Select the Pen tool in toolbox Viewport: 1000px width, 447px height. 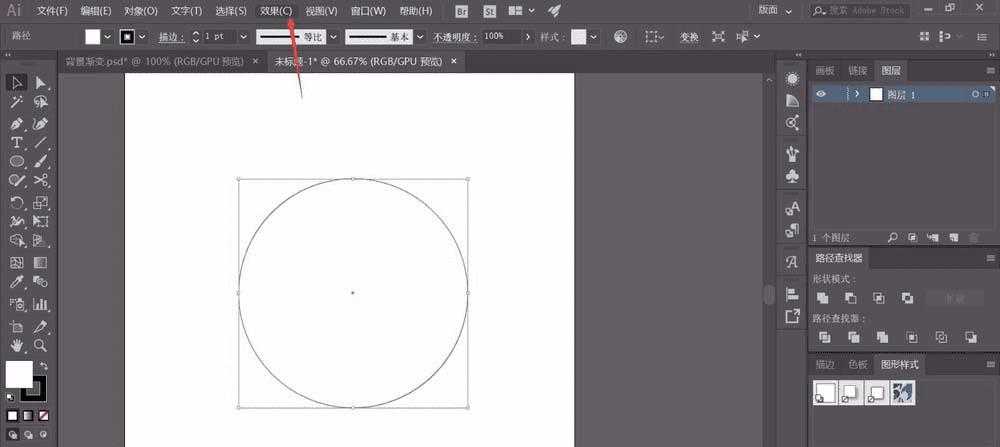pos(17,123)
